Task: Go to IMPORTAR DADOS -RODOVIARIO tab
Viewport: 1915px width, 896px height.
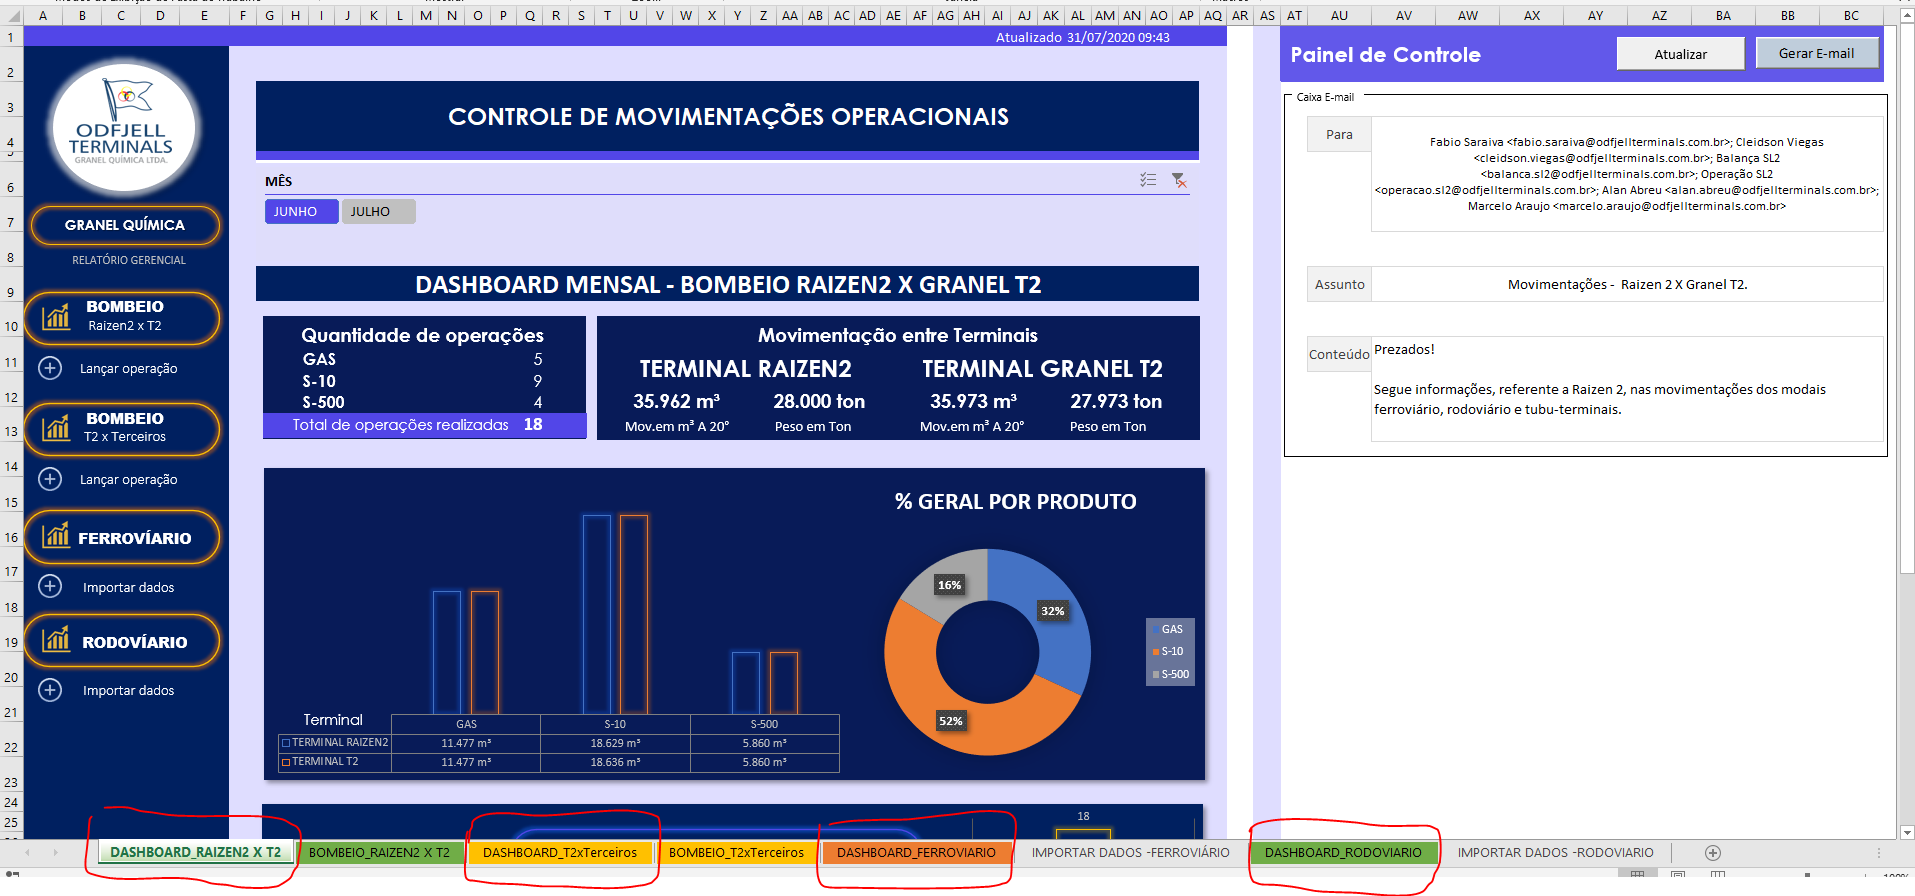Action: [x=1555, y=853]
